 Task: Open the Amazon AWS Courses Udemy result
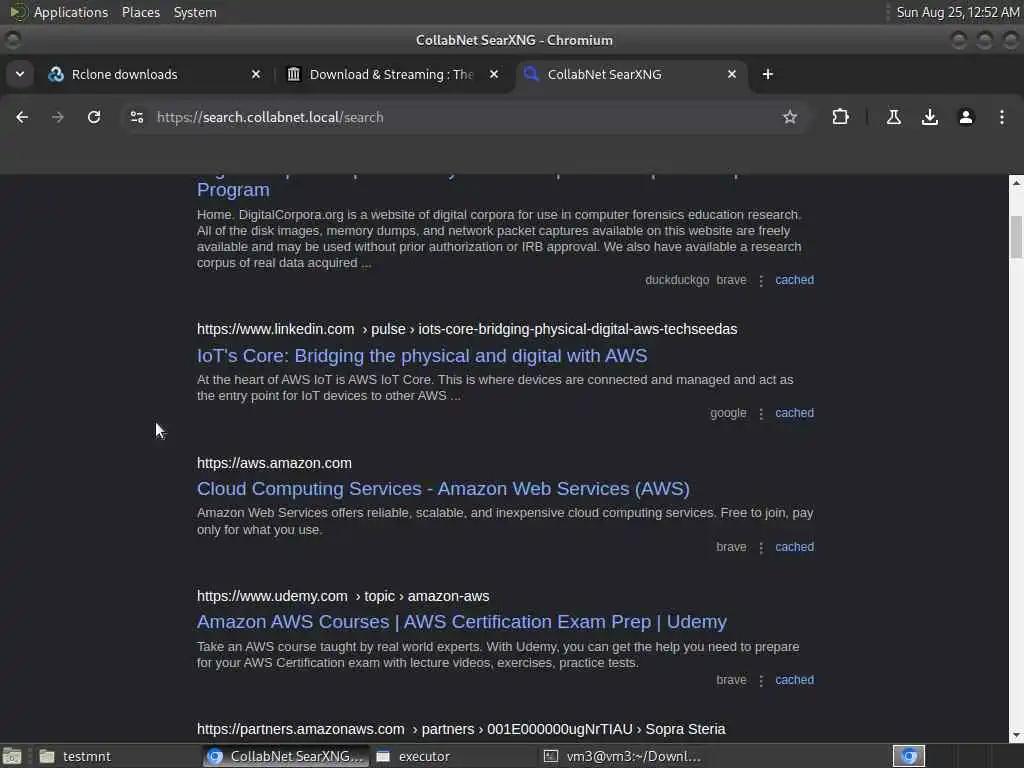coord(462,622)
